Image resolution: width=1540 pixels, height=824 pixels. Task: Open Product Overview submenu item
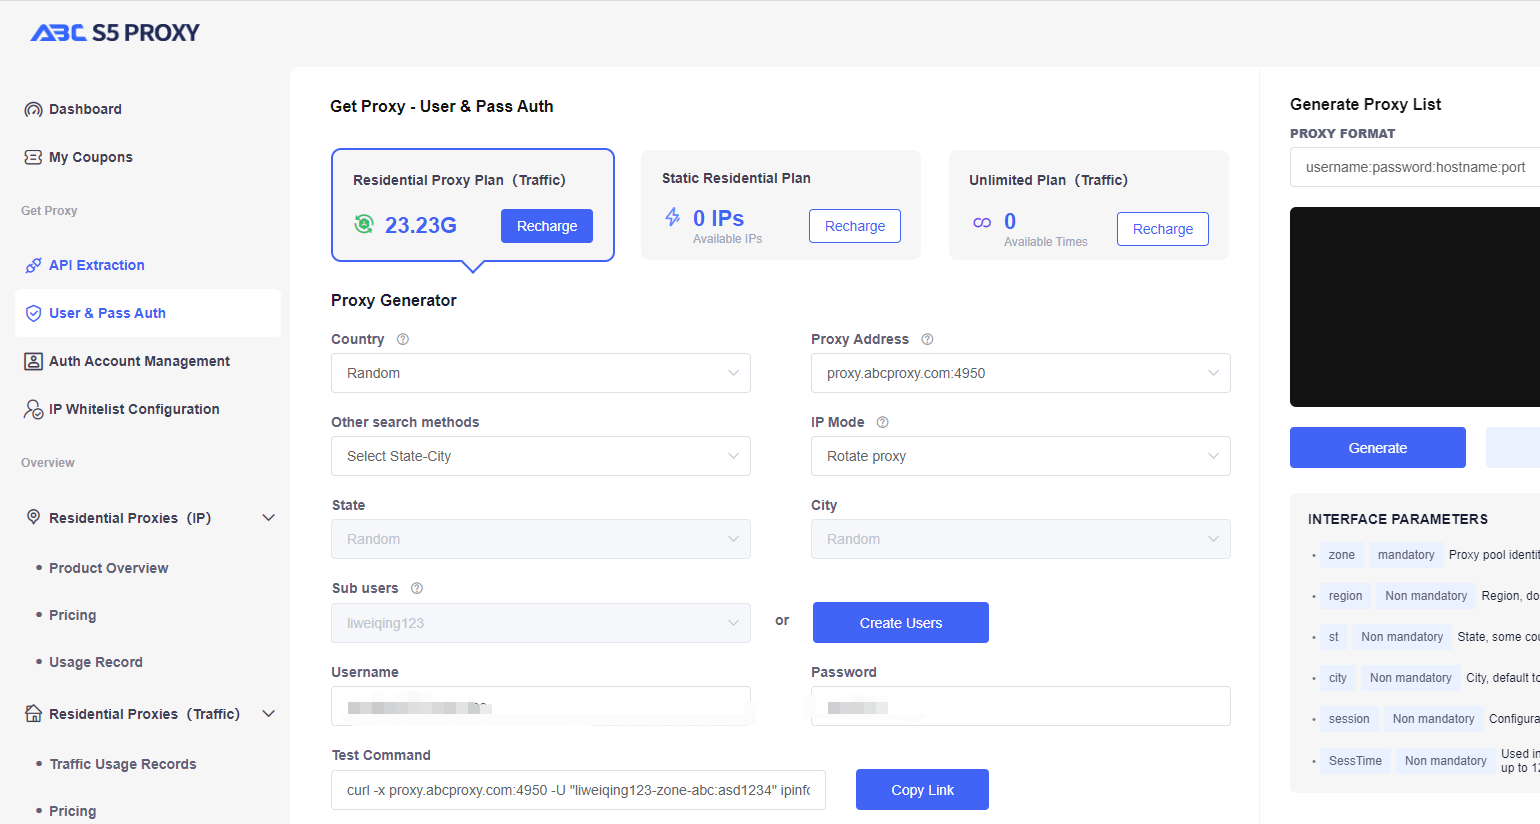108,568
